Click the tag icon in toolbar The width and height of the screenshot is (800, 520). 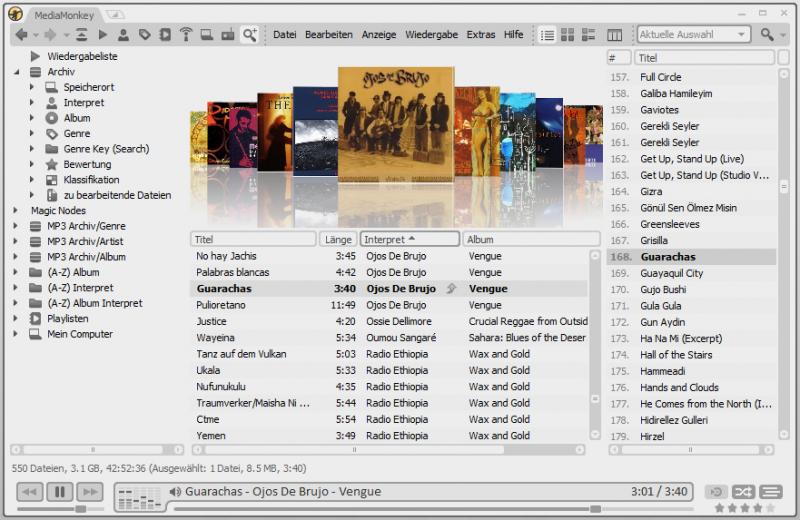[145, 34]
